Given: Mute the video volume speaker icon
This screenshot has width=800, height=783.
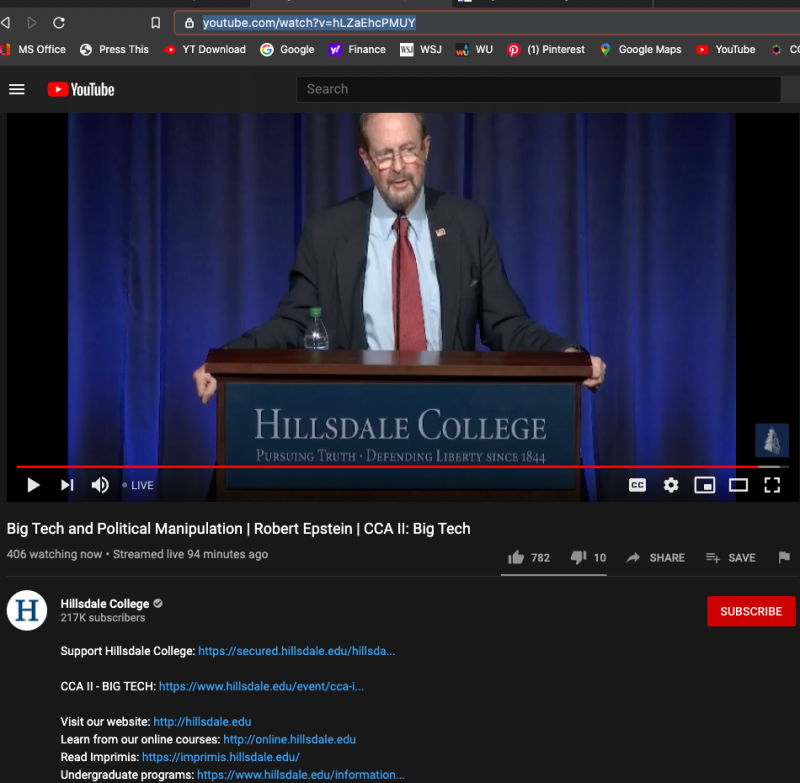Looking at the screenshot, I should 100,485.
